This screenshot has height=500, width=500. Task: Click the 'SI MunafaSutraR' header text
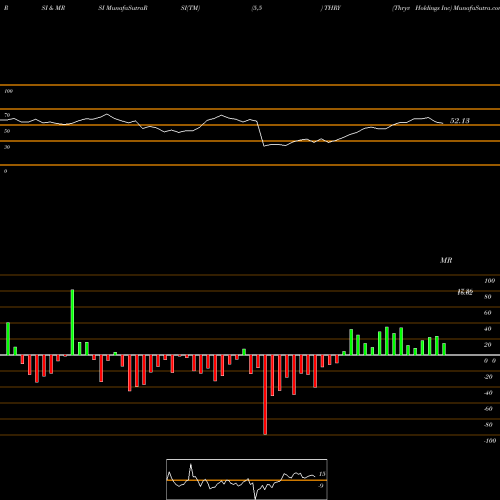123,8
